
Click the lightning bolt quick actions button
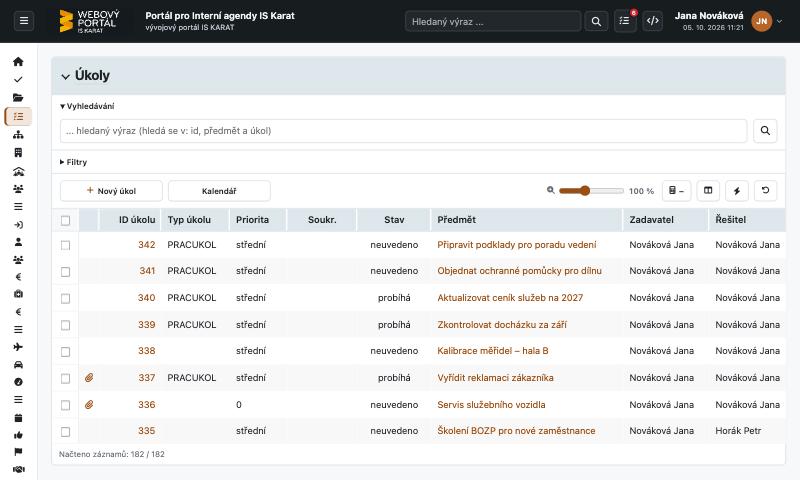pos(737,191)
